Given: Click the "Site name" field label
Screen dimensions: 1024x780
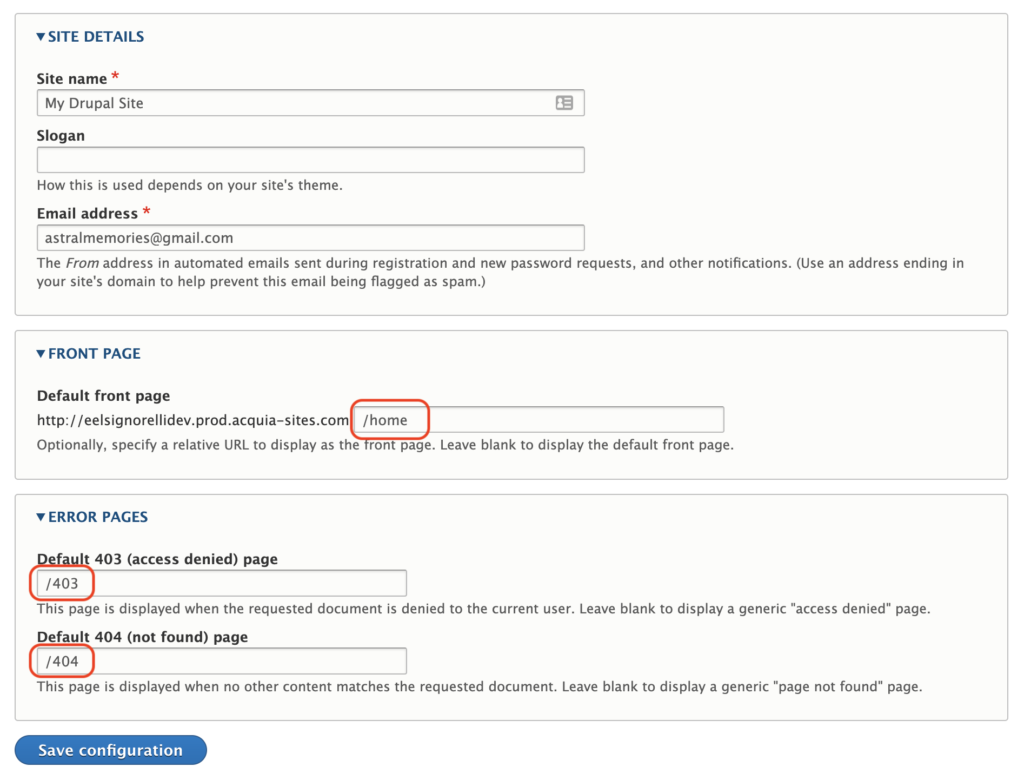Looking at the screenshot, I should pyautogui.click(x=72, y=78).
